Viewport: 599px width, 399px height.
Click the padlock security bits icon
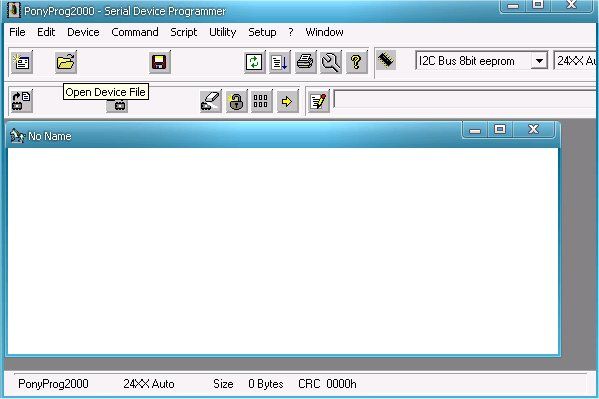click(236, 101)
